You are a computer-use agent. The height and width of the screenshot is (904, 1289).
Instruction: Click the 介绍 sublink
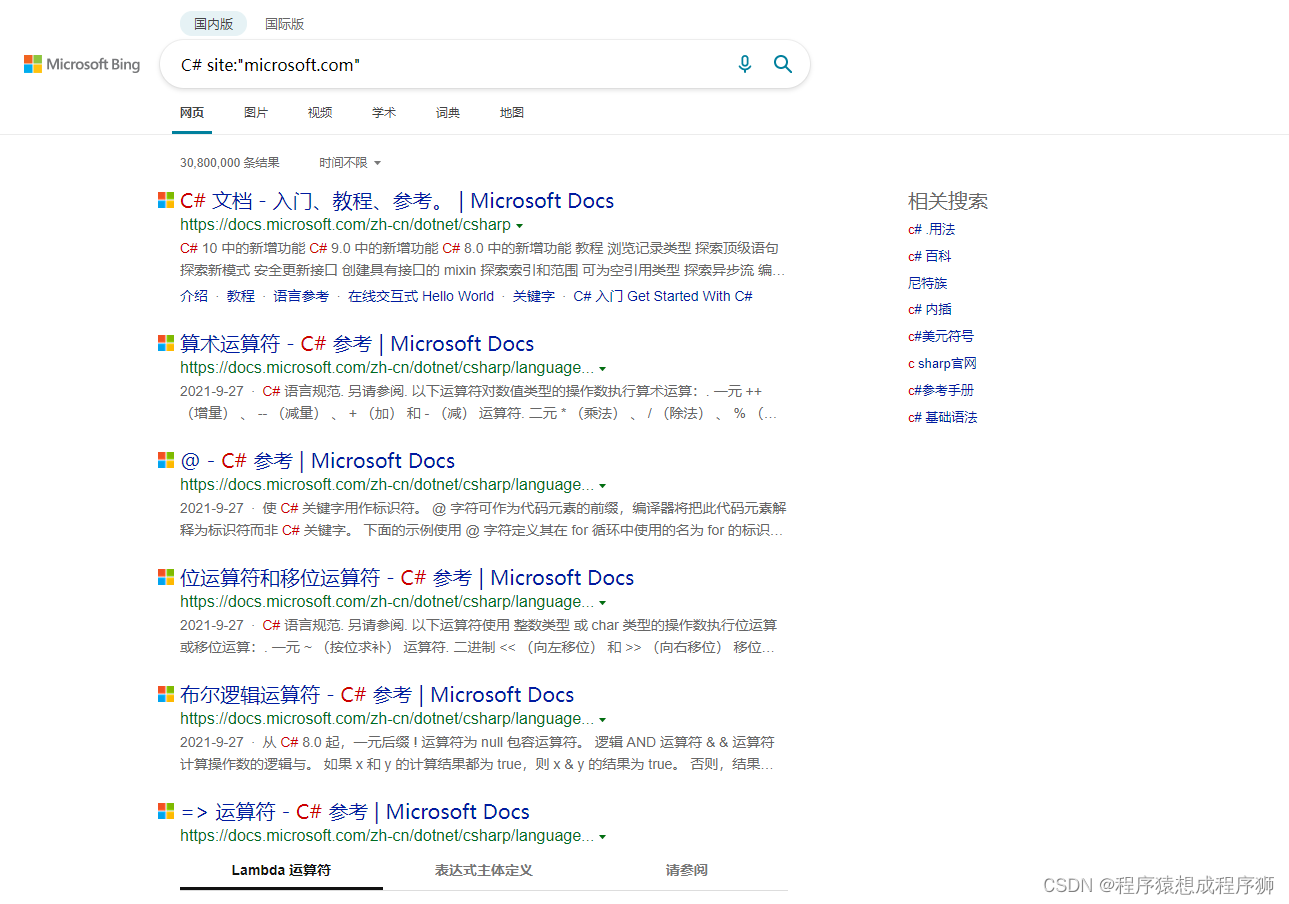pos(194,296)
